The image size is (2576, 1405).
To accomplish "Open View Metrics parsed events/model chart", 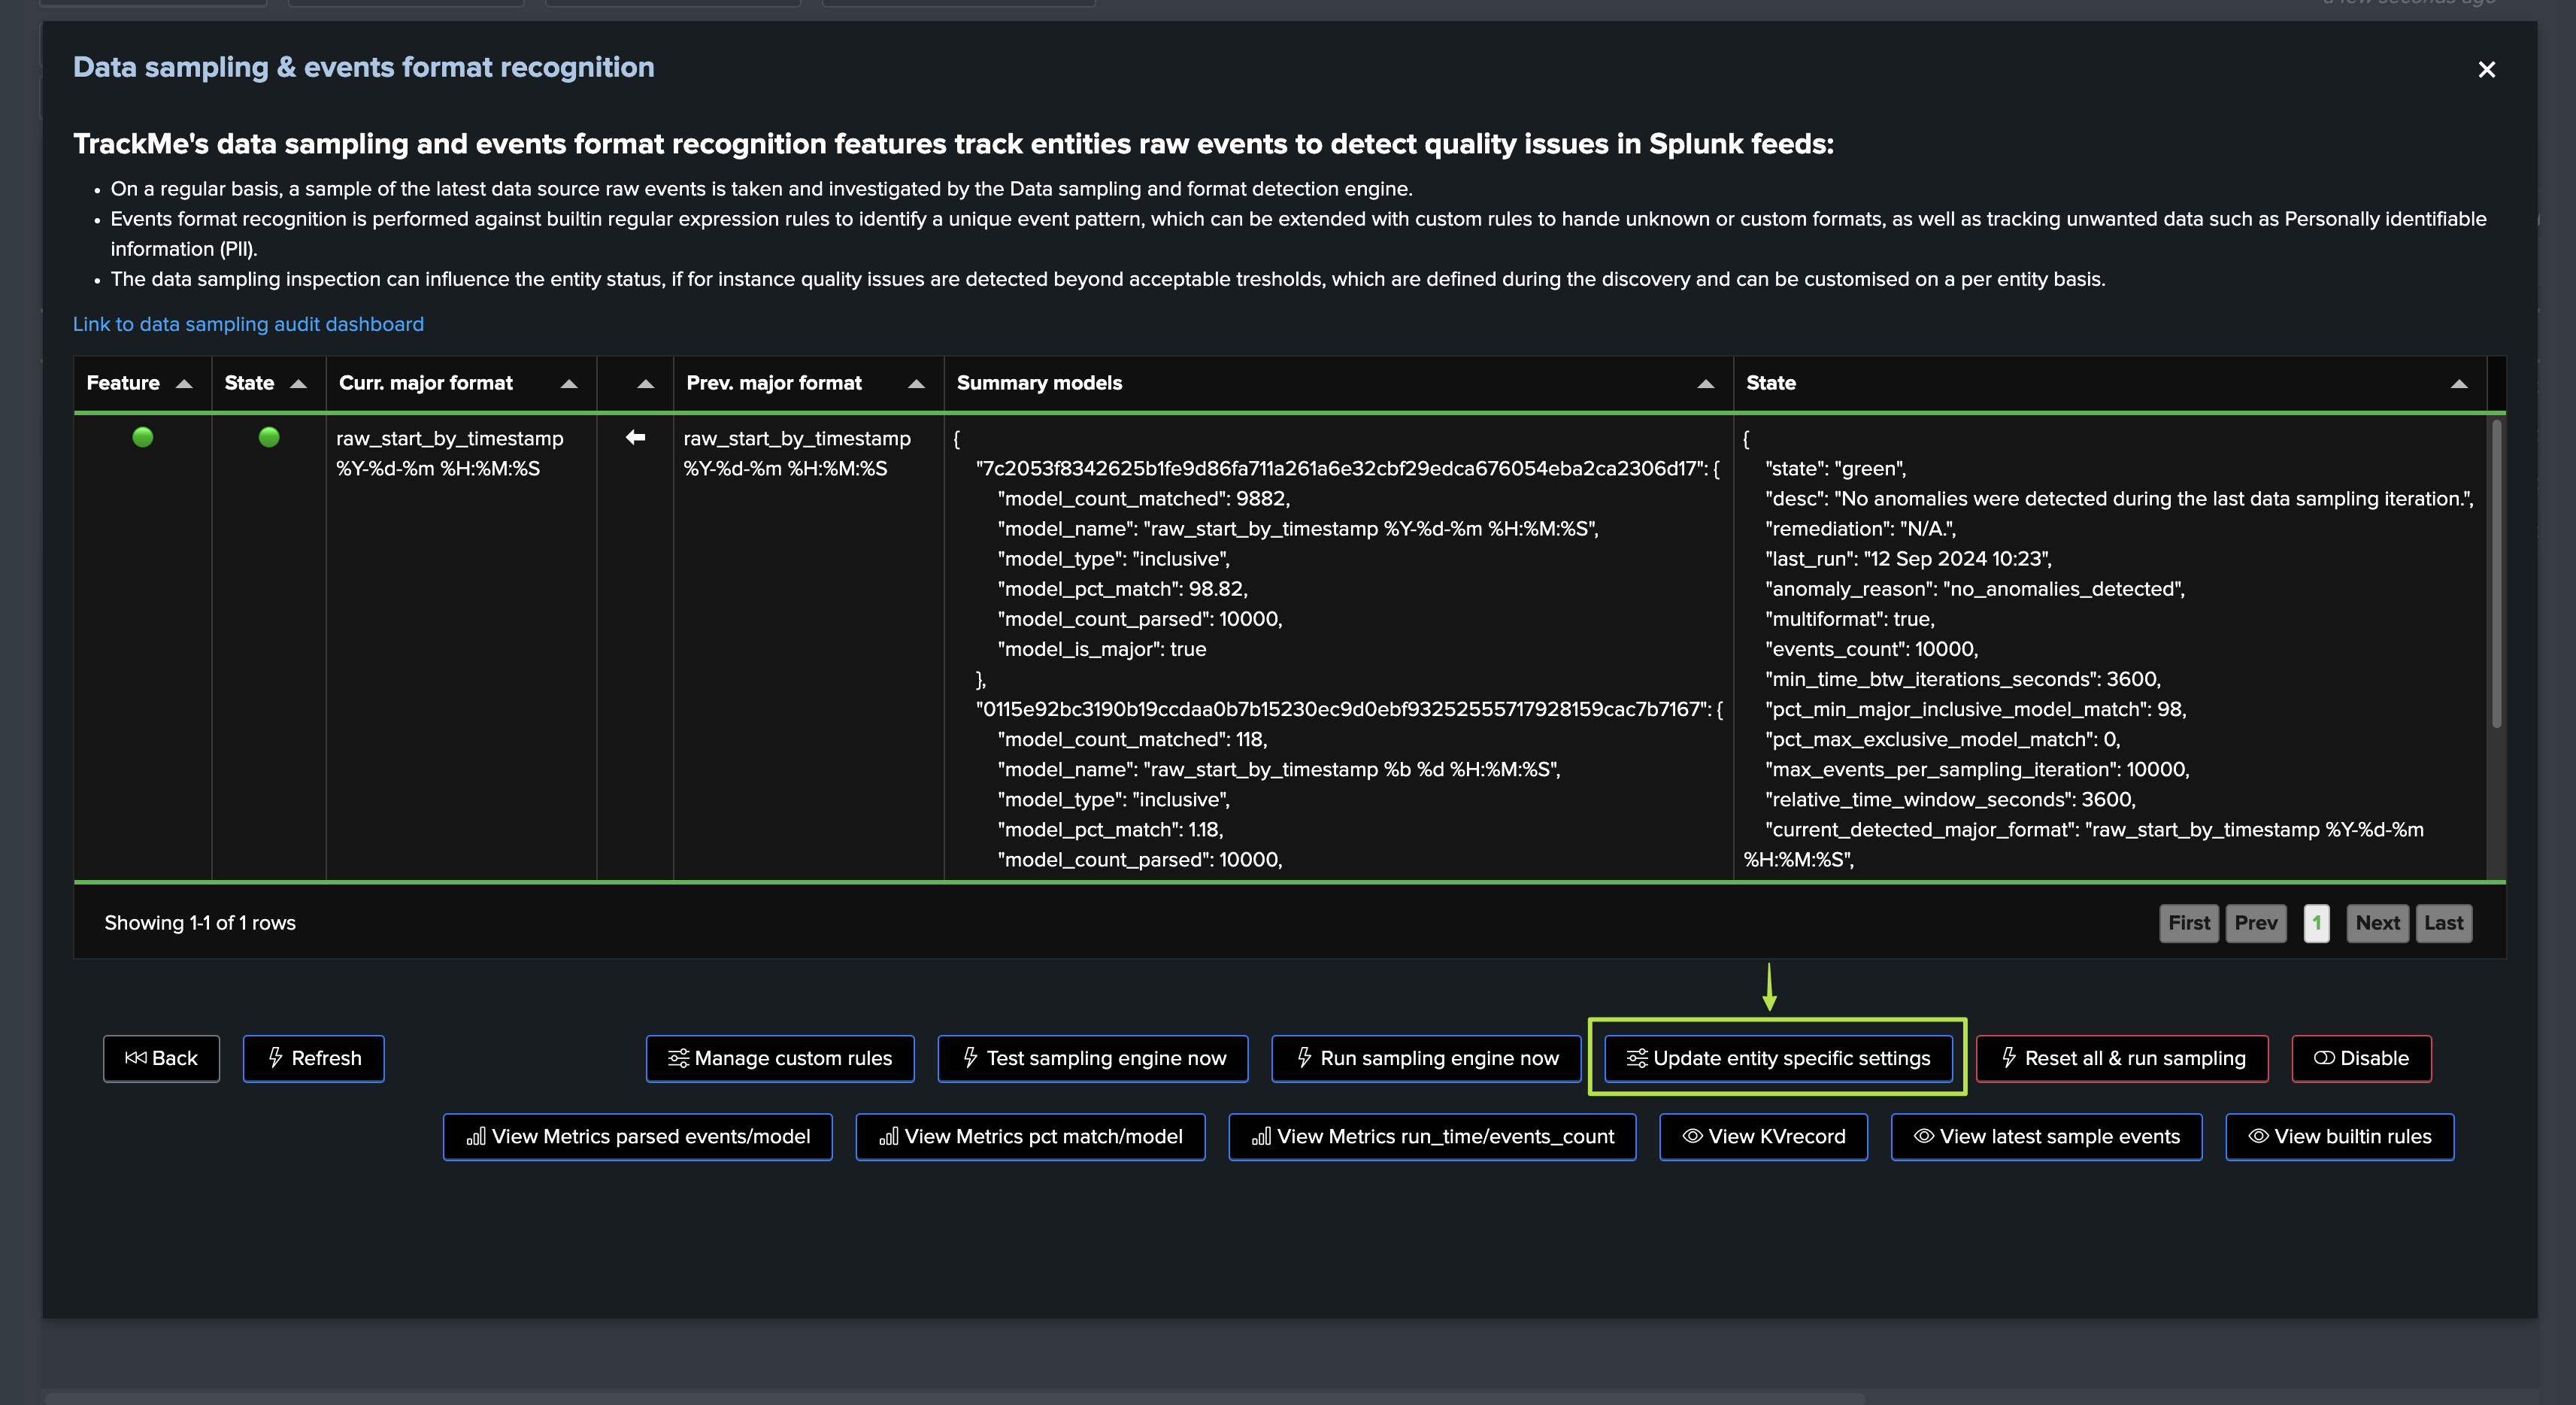I will [637, 1136].
